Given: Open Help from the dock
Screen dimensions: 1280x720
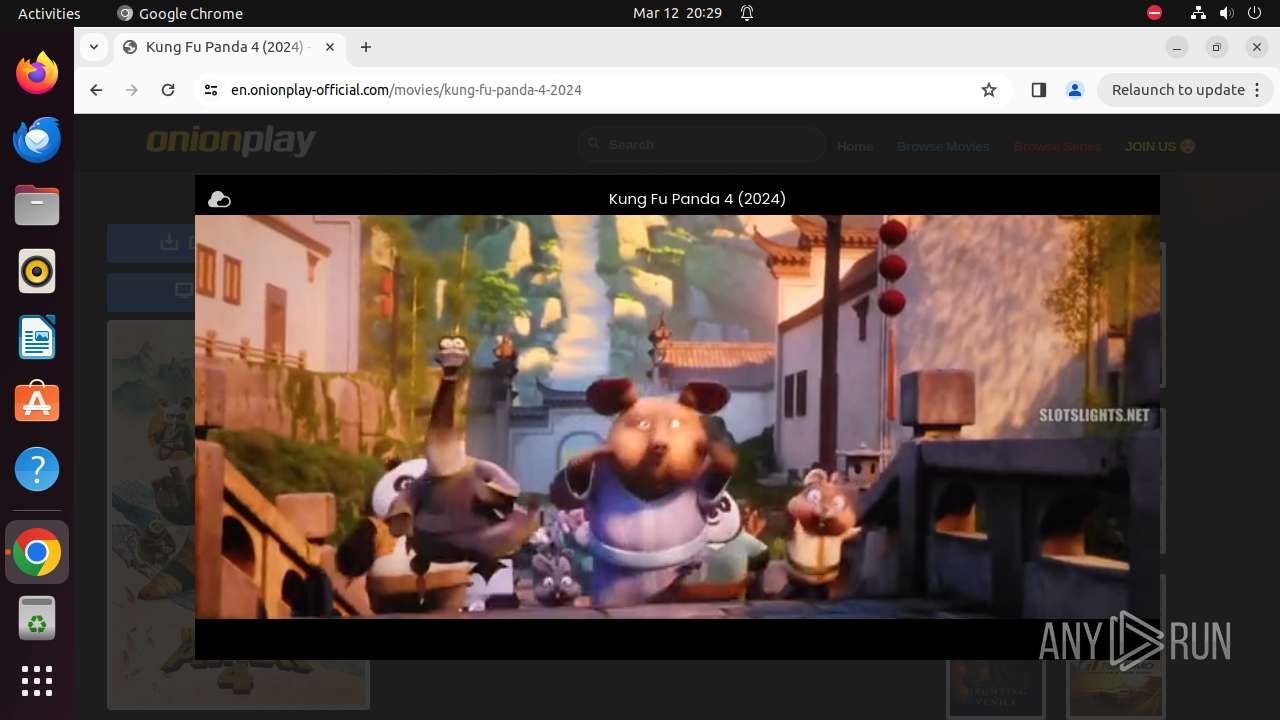Looking at the screenshot, I should point(37,469).
